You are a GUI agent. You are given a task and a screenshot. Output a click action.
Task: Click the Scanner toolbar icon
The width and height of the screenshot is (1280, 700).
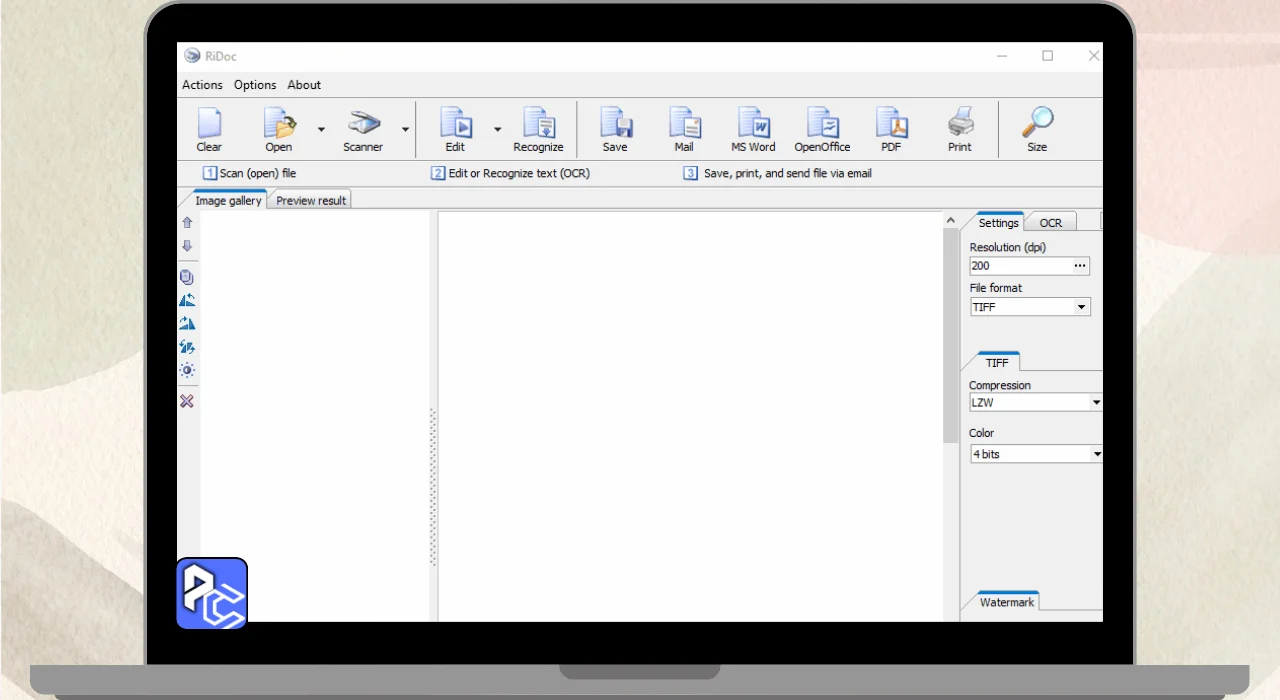[363, 130]
